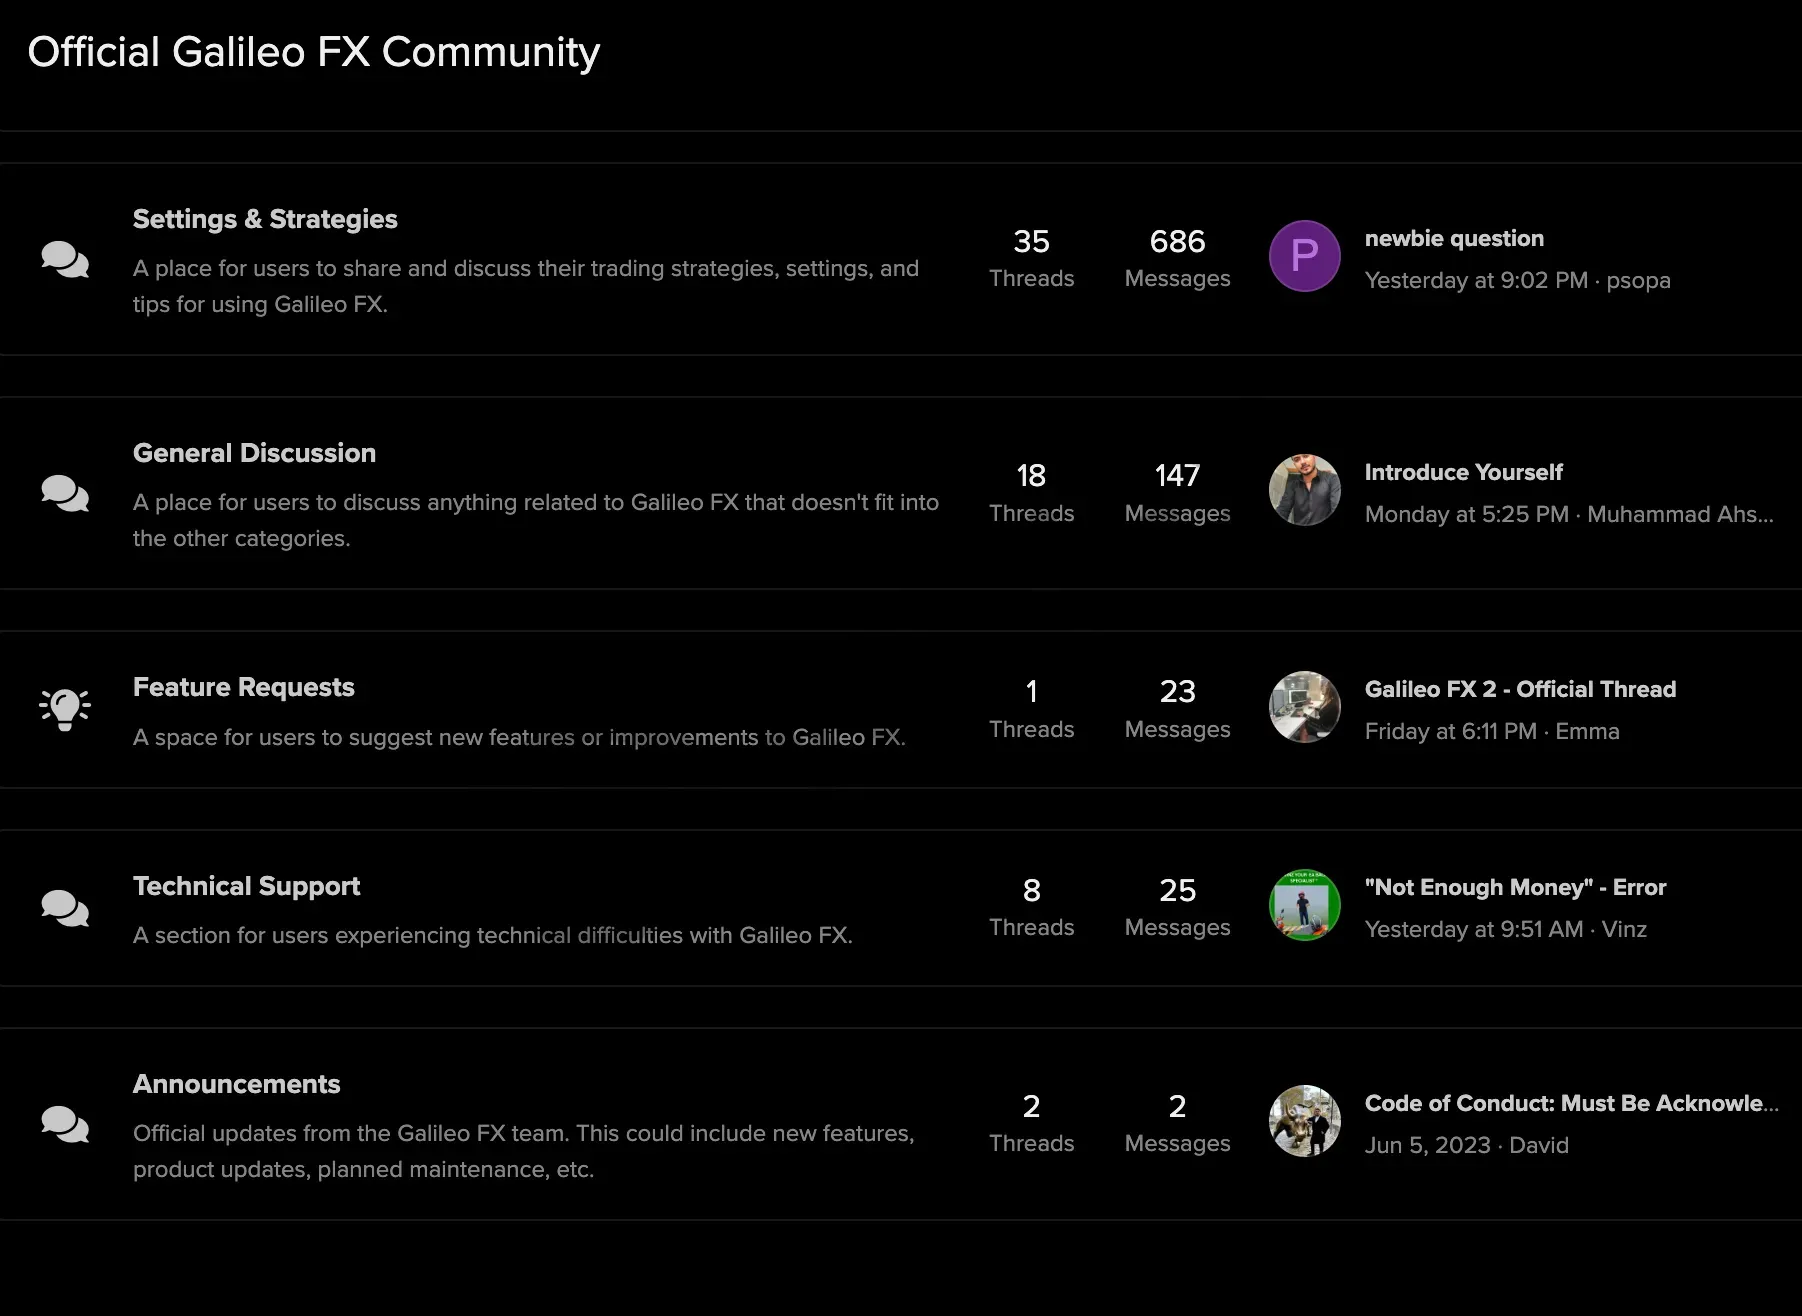Click the 'Monday at 5:25 PM' timestamp
Viewport: 1802px width, 1316px height.
pyautogui.click(x=1467, y=514)
